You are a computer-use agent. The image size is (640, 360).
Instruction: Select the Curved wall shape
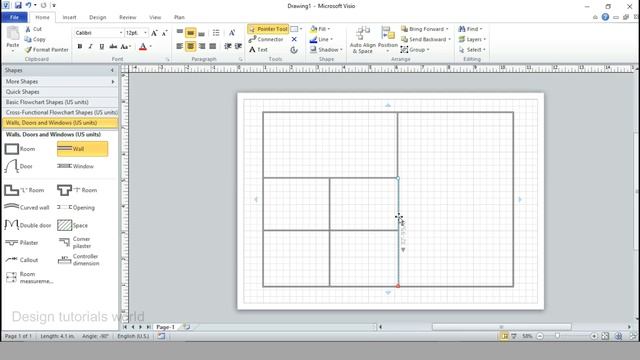coord(27,207)
